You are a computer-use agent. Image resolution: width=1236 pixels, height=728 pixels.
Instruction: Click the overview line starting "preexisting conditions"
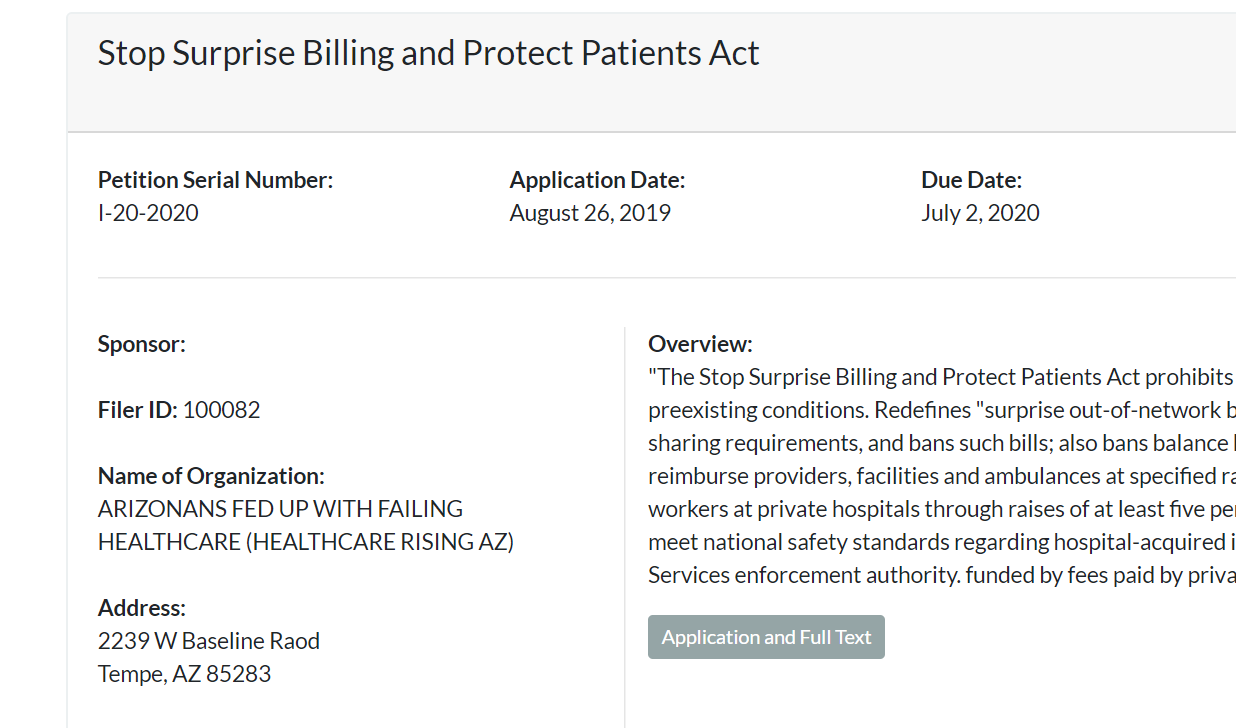[940, 410]
